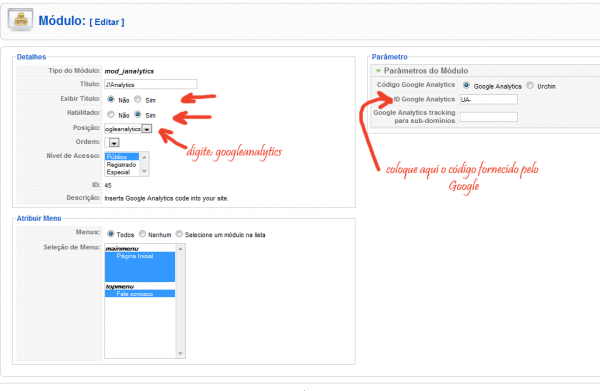The image size is (600, 391).
Task: Select Sim for Habilitado
Action: click(138, 114)
